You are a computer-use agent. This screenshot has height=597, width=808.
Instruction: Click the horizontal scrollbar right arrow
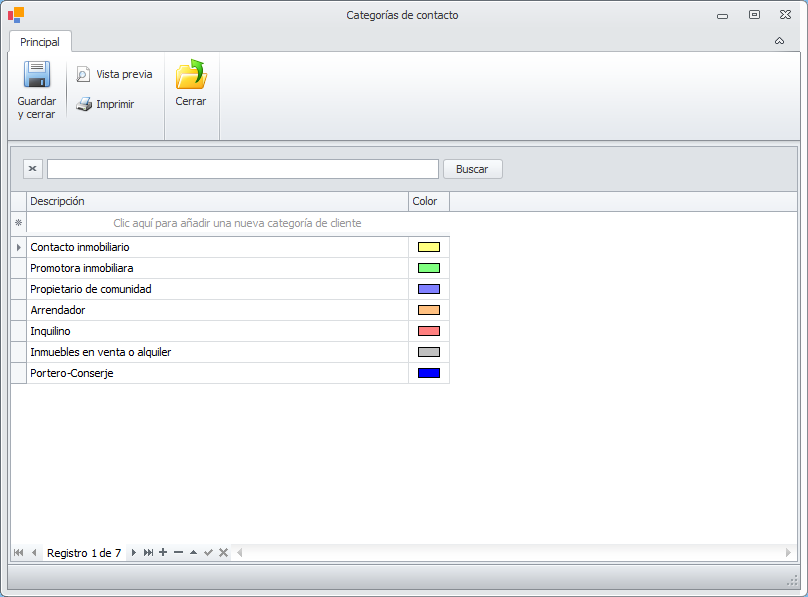[x=788, y=553]
